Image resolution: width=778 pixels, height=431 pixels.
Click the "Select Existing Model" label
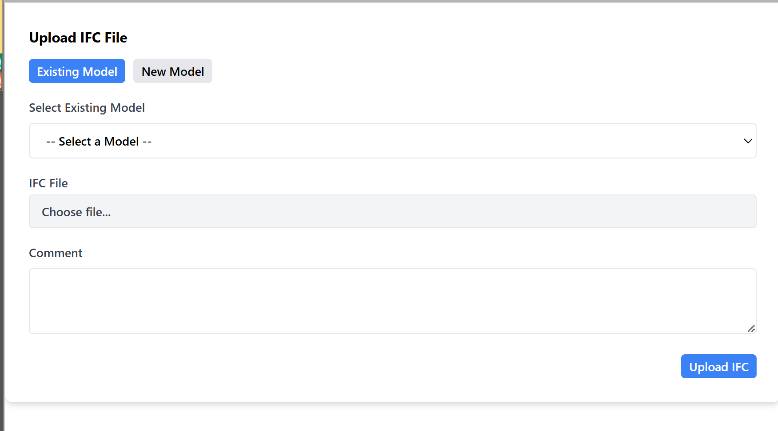tap(93, 107)
